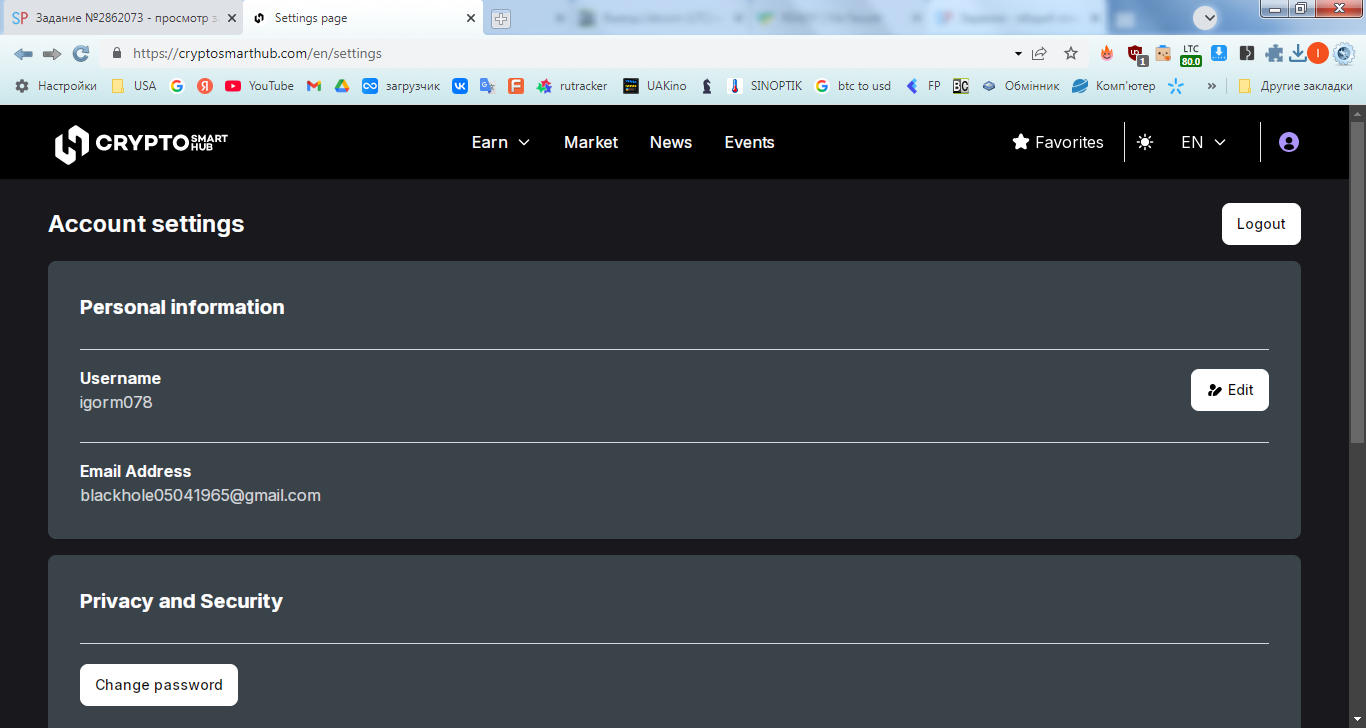This screenshot has width=1366, height=728.
Task: Click the Logout button
Action: point(1261,224)
